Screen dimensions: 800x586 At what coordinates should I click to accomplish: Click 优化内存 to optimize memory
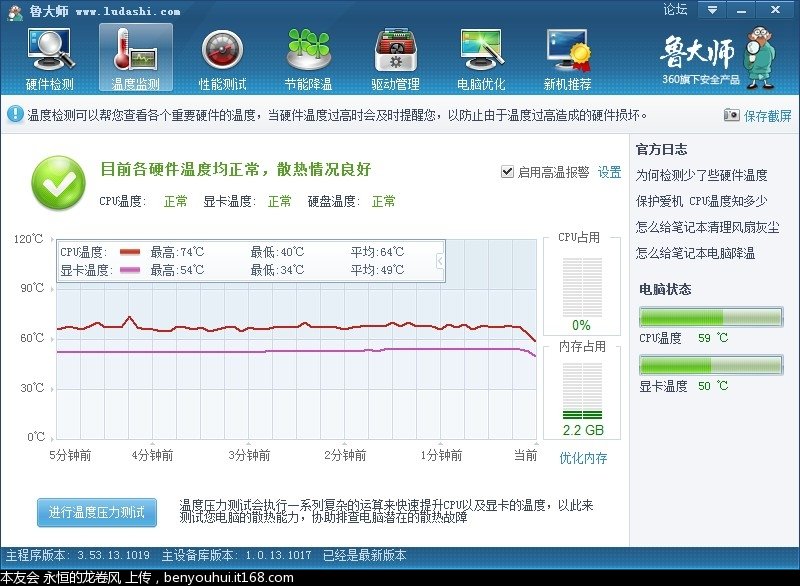(583, 458)
